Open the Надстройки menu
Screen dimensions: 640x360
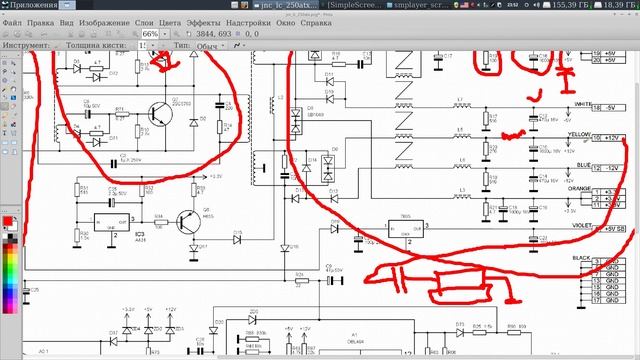click(248, 23)
